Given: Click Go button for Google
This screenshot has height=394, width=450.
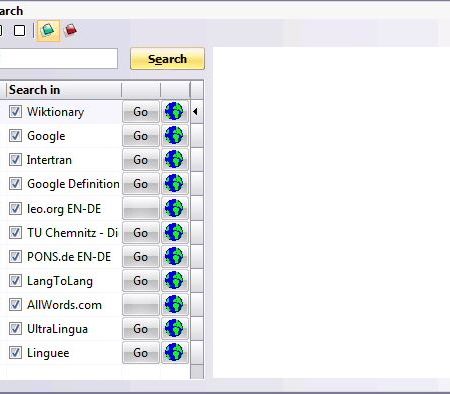Looking at the screenshot, I should 141,136.
